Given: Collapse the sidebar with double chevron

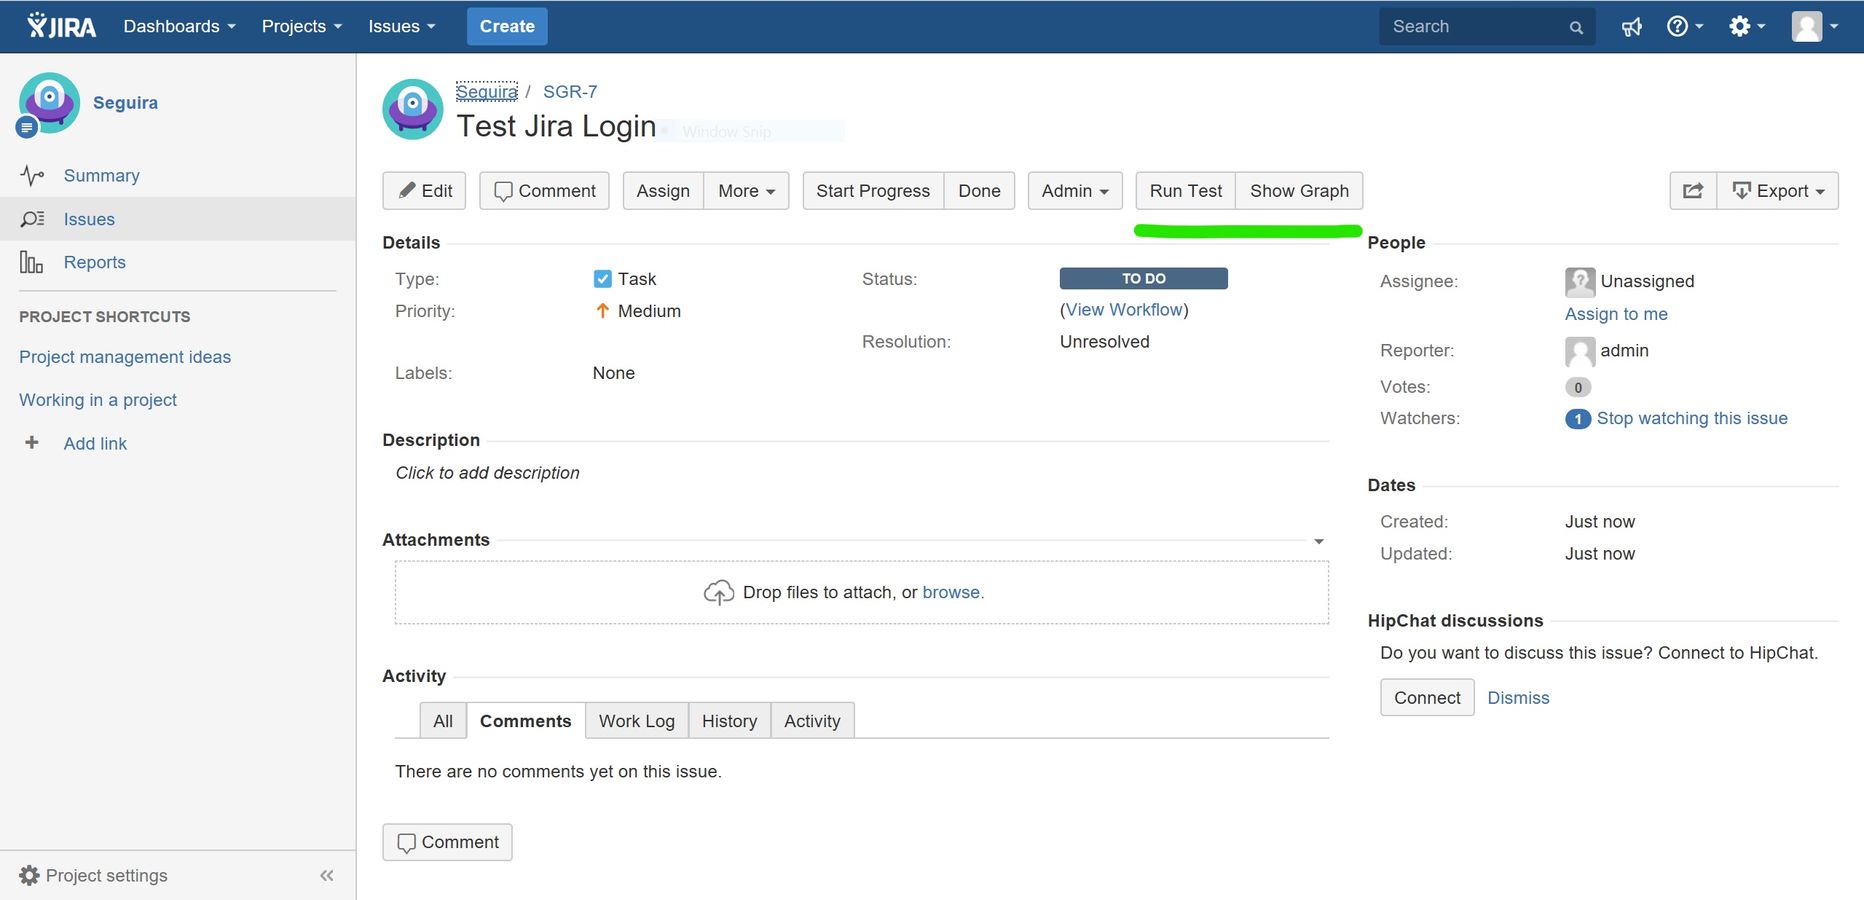Looking at the screenshot, I should point(326,876).
